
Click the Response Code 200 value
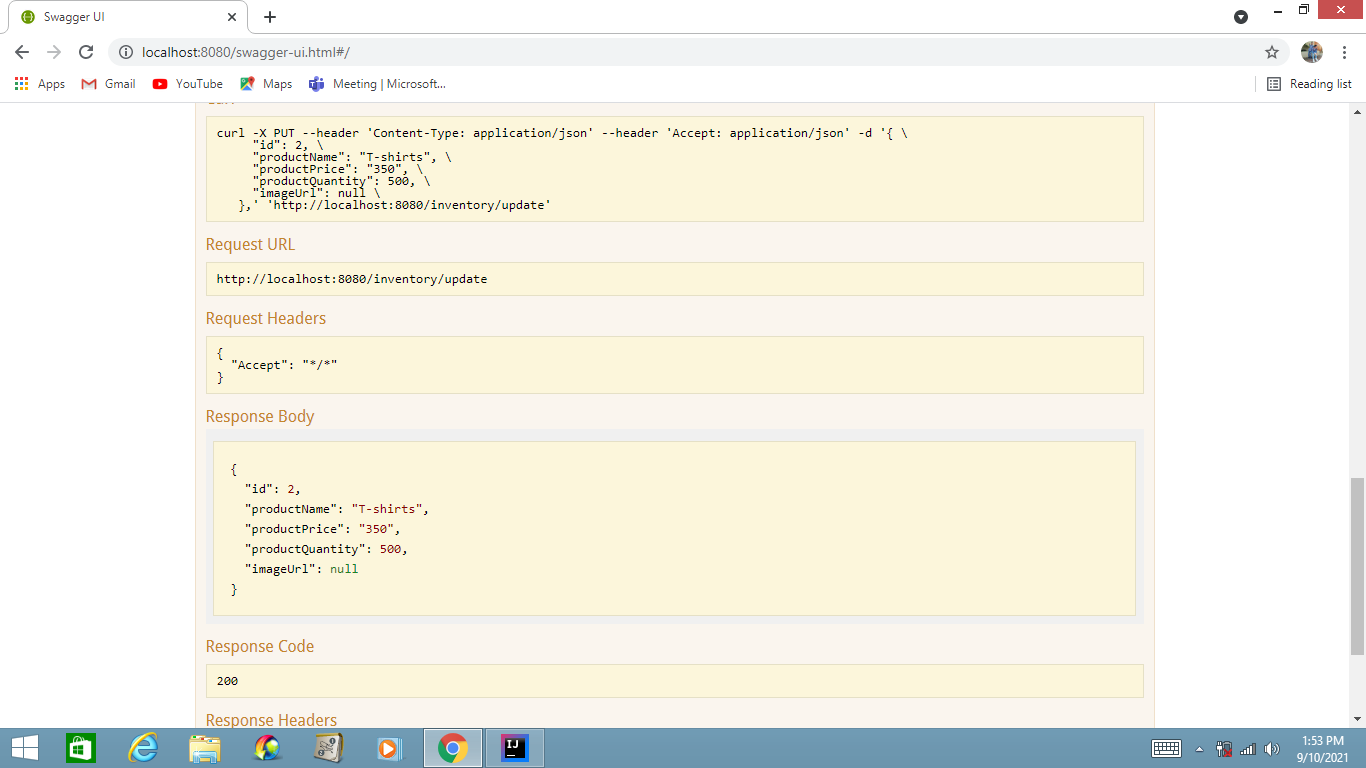click(227, 681)
